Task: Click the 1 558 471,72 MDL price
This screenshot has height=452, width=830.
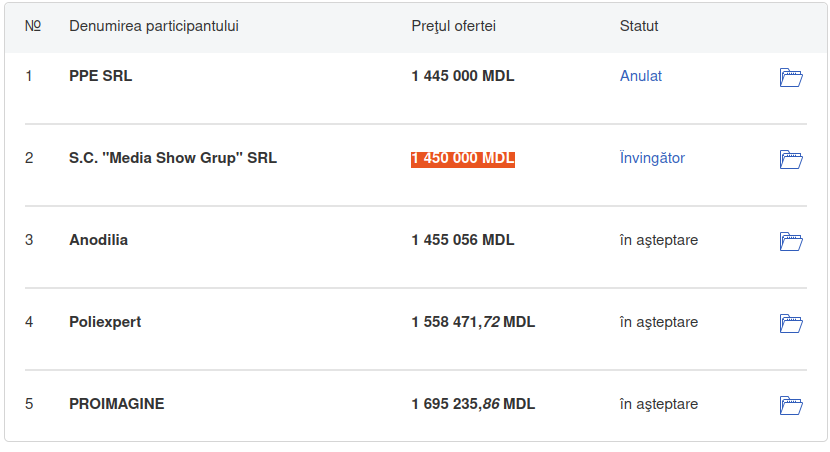Action: pos(473,322)
